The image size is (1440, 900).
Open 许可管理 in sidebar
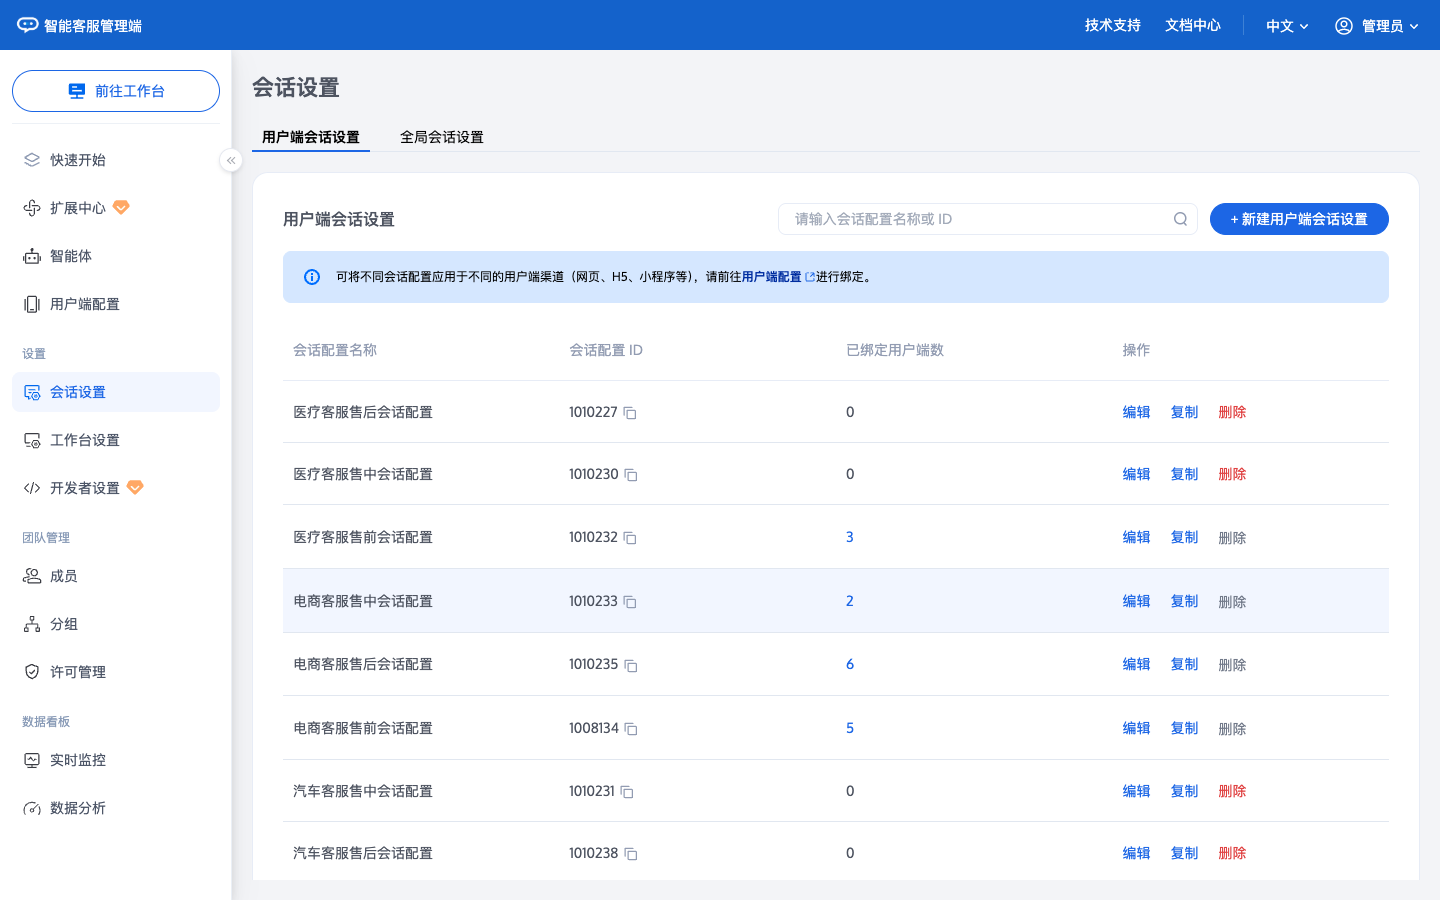[x=116, y=672]
